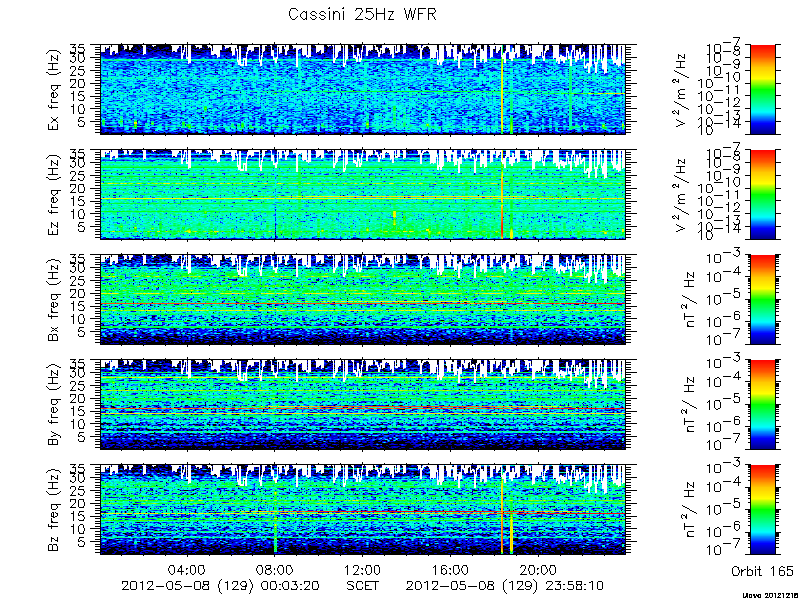The width and height of the screenshot is (800, 600).
Task: Click the nT²/Hz unit label beside Bz color bar
Action: (x=687, y=510)
